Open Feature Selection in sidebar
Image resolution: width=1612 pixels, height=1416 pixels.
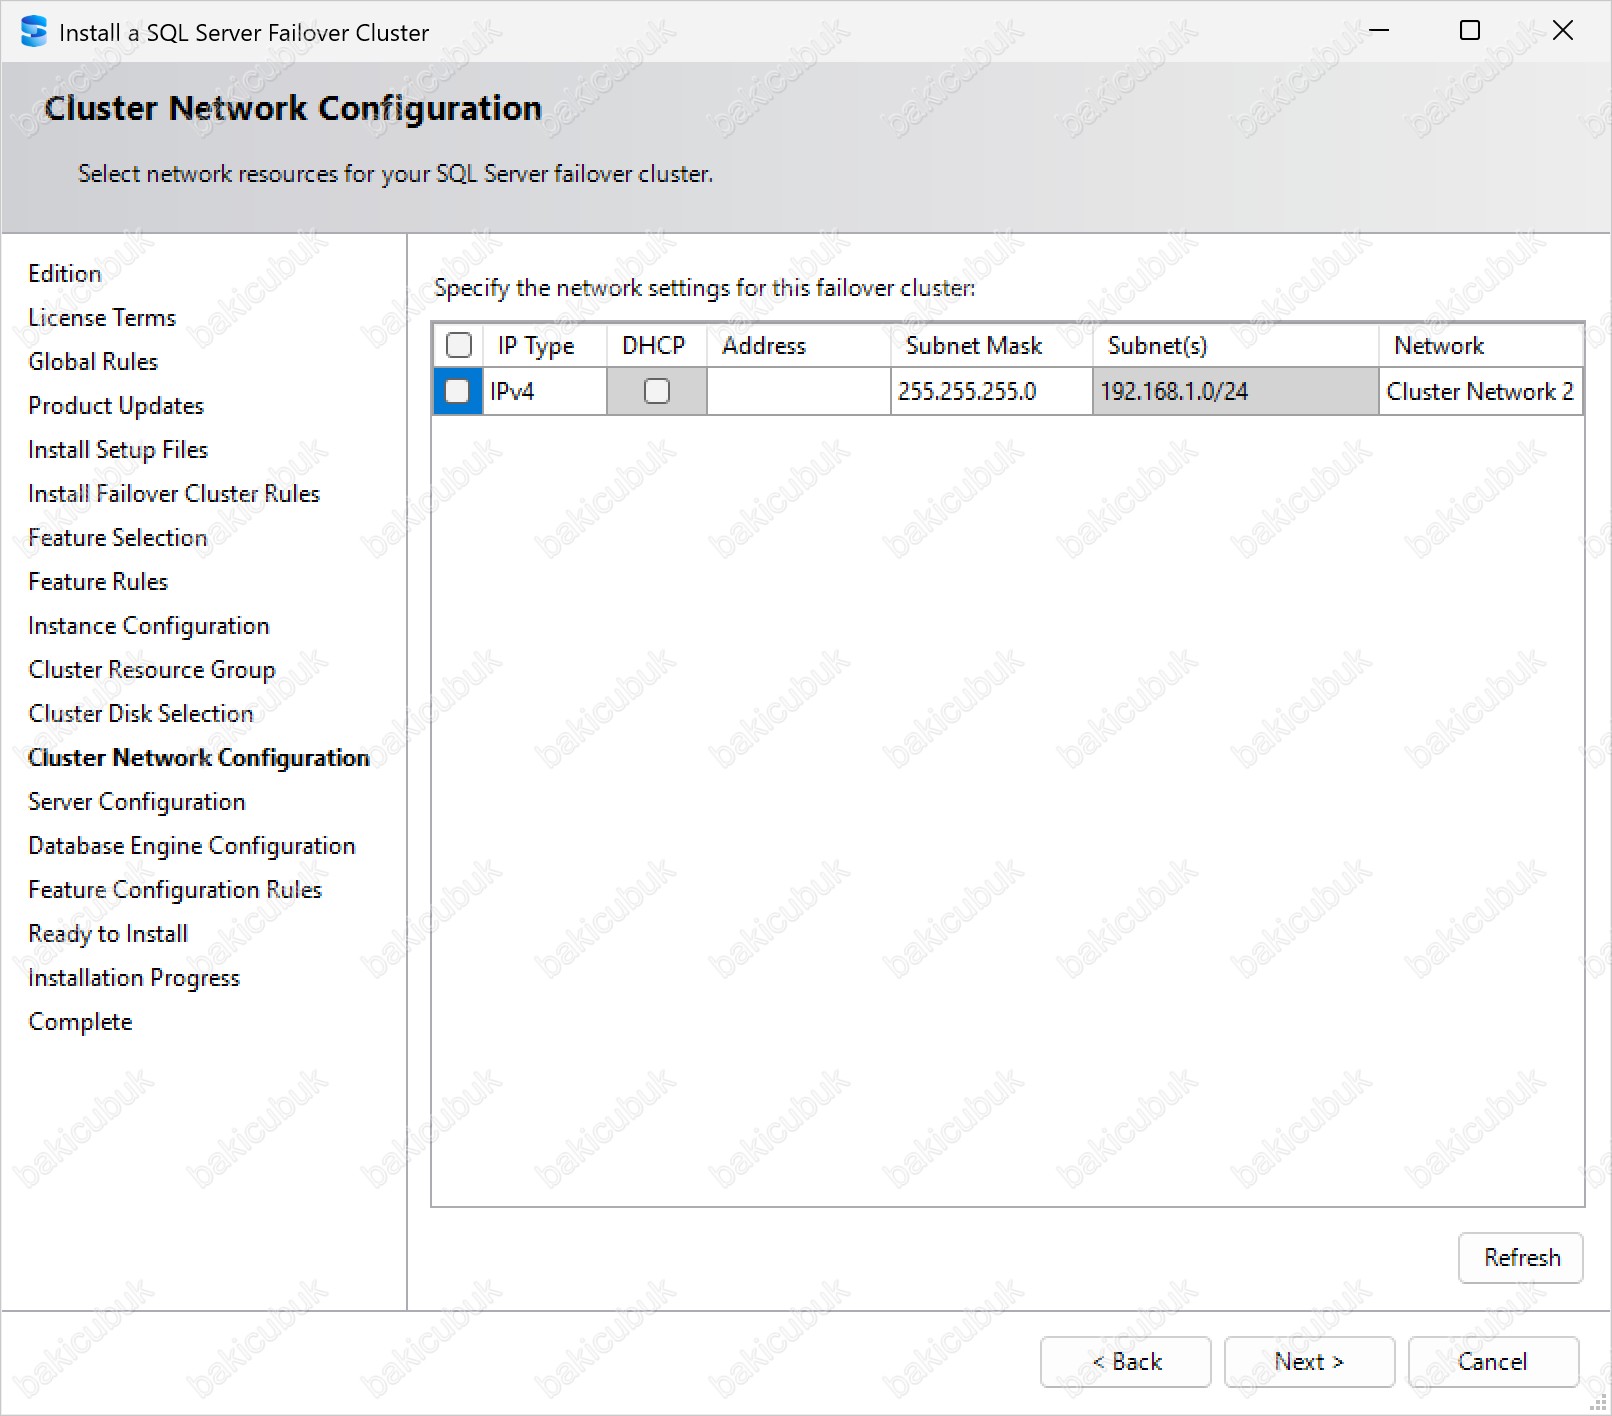[118, 537]
